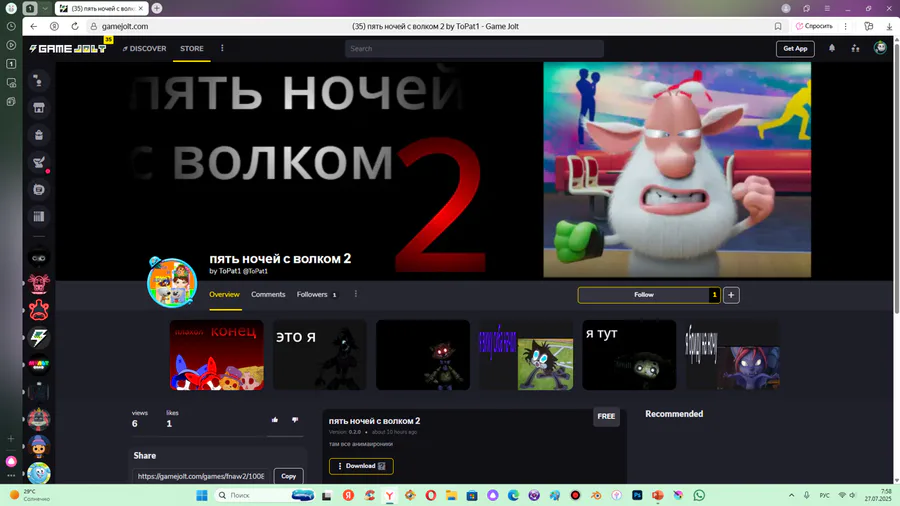Image resolution: width=900 pixels, height=506 pixels.
Task: Open the quests icon with red dot
Action: [39, 162]
